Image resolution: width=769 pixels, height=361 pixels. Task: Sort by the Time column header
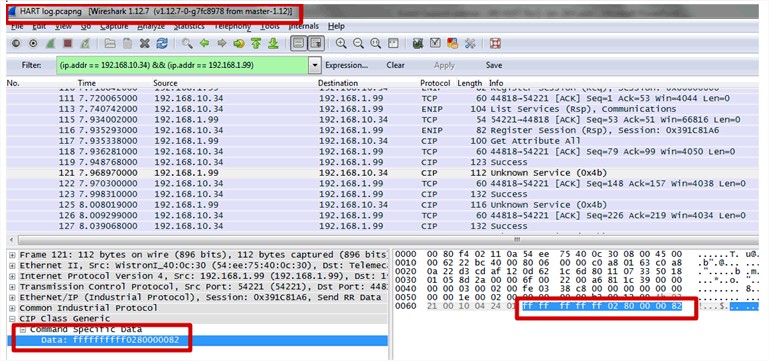(x=87, y=83)
